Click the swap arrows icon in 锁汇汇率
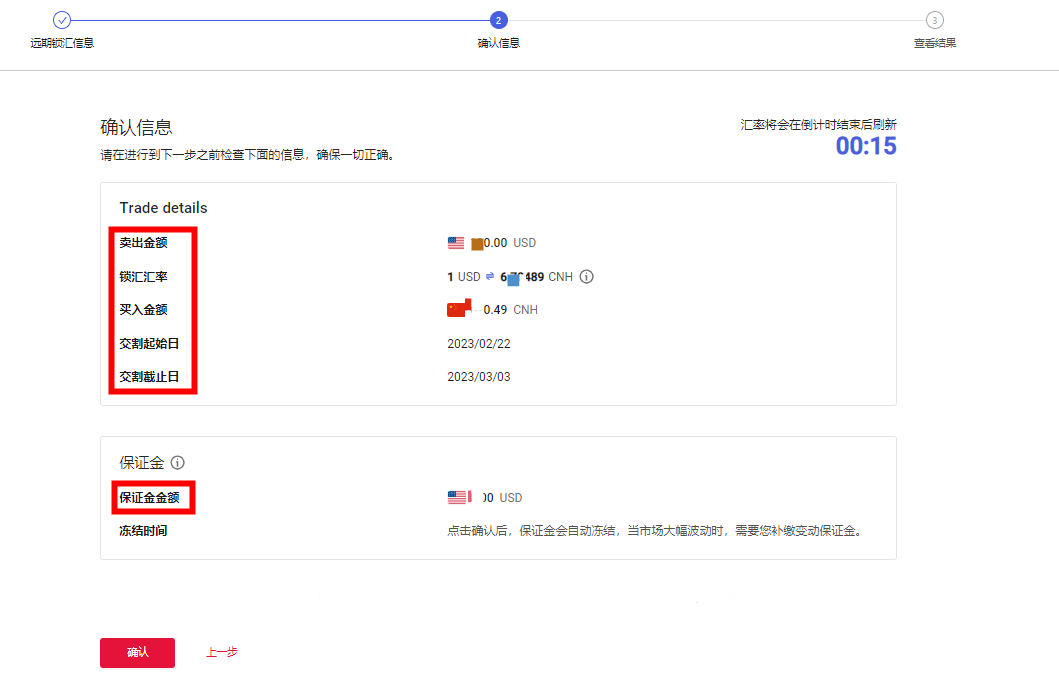The width and height of the screenshot is (1059, 692). [x=490, y=277]
